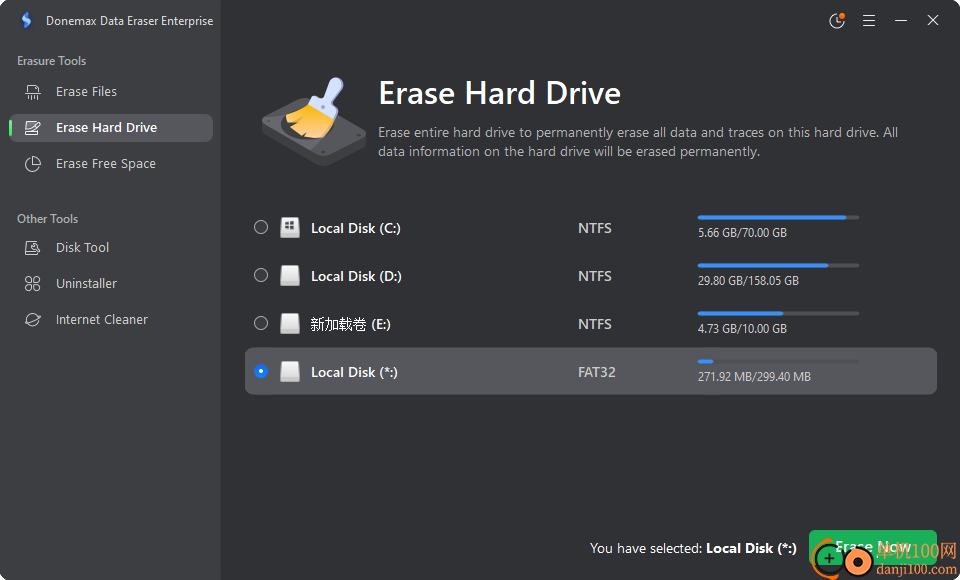
Task: Open Erase Free Space in the sidebar
Action: (x=111, y=164)
